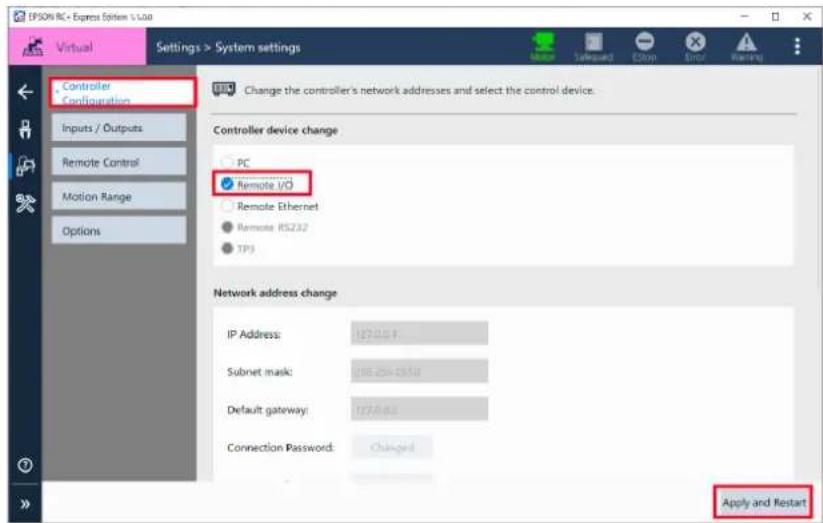Click the Subnet mask field
The image size is (823, 523).
pos(419,371)
